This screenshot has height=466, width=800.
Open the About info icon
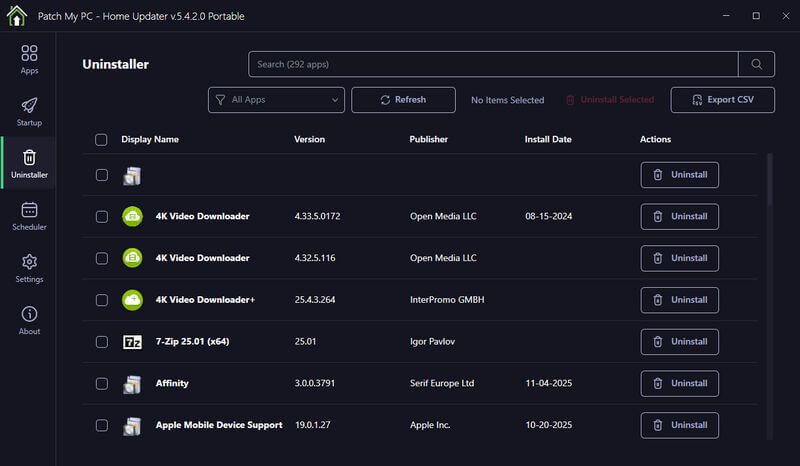click(x=29, y=319)
